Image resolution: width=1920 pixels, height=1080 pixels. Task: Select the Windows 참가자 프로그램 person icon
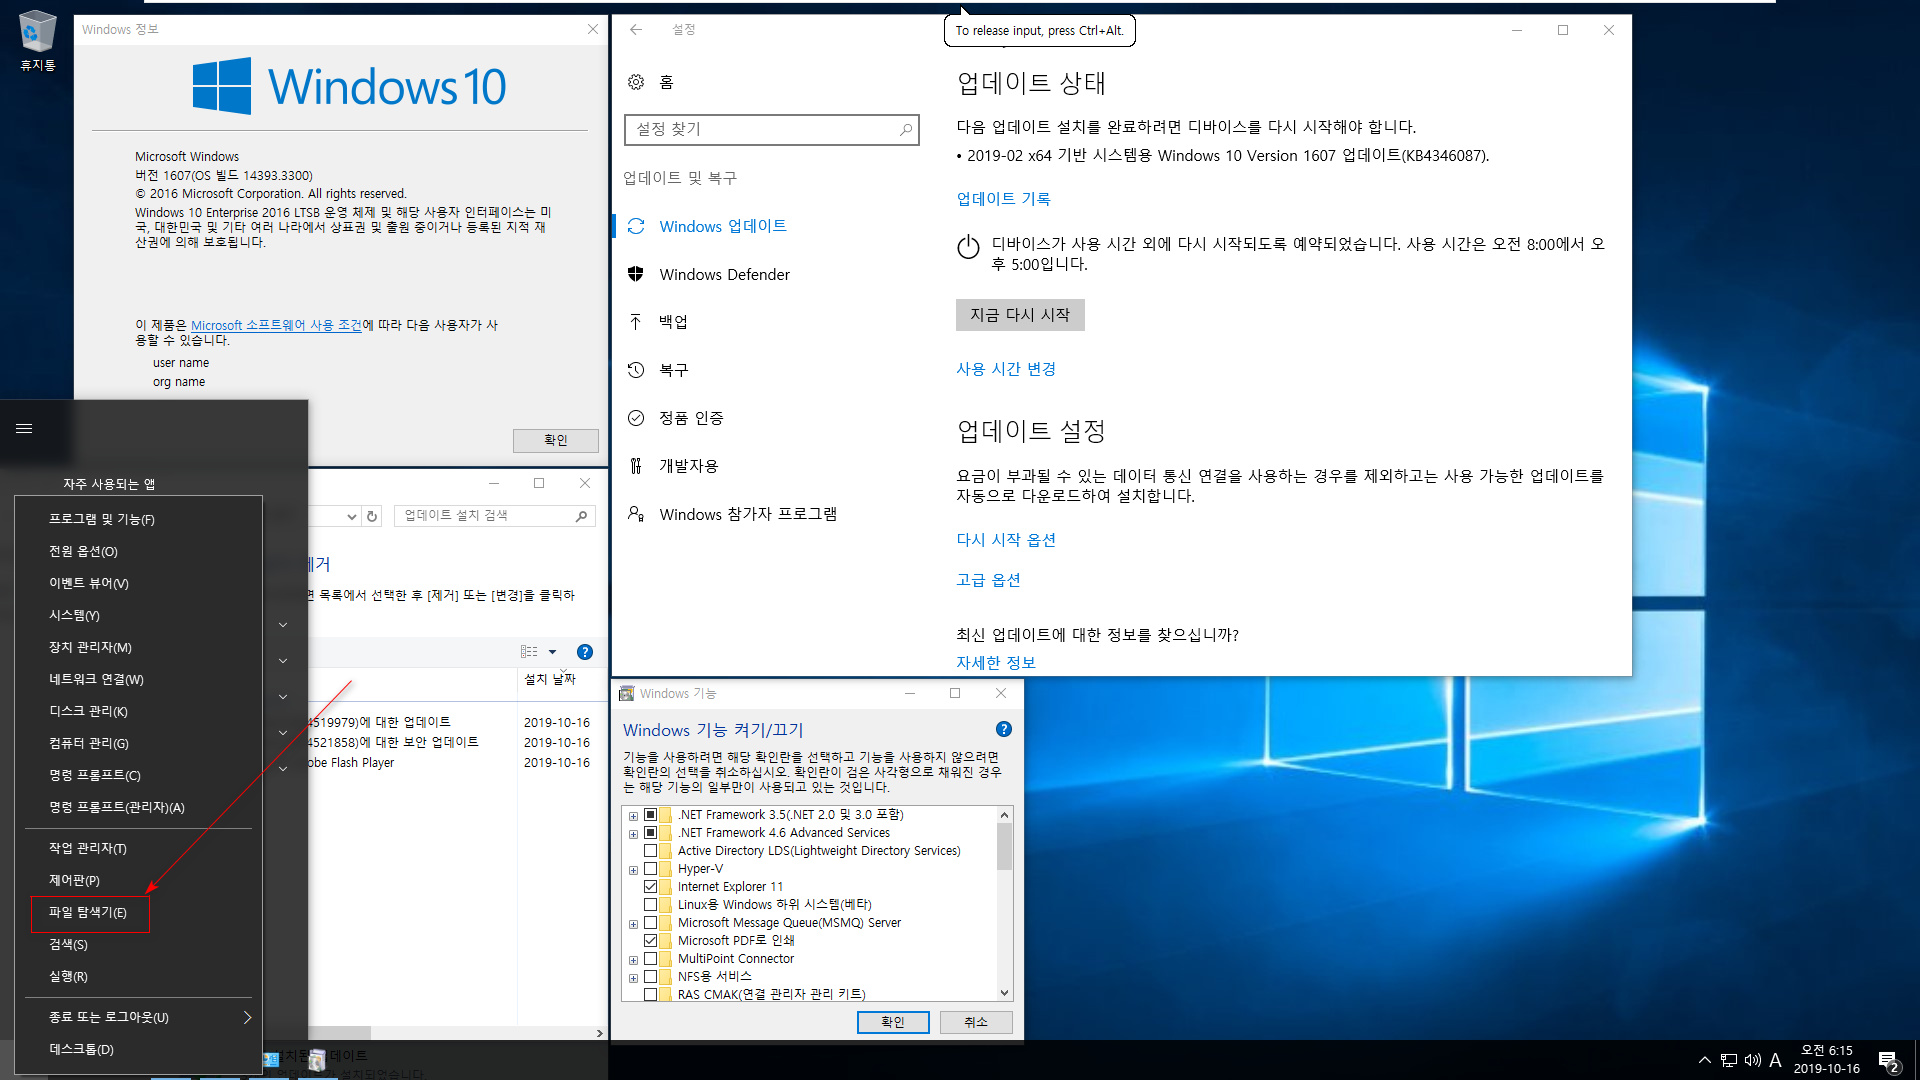(x=636, y=514)
